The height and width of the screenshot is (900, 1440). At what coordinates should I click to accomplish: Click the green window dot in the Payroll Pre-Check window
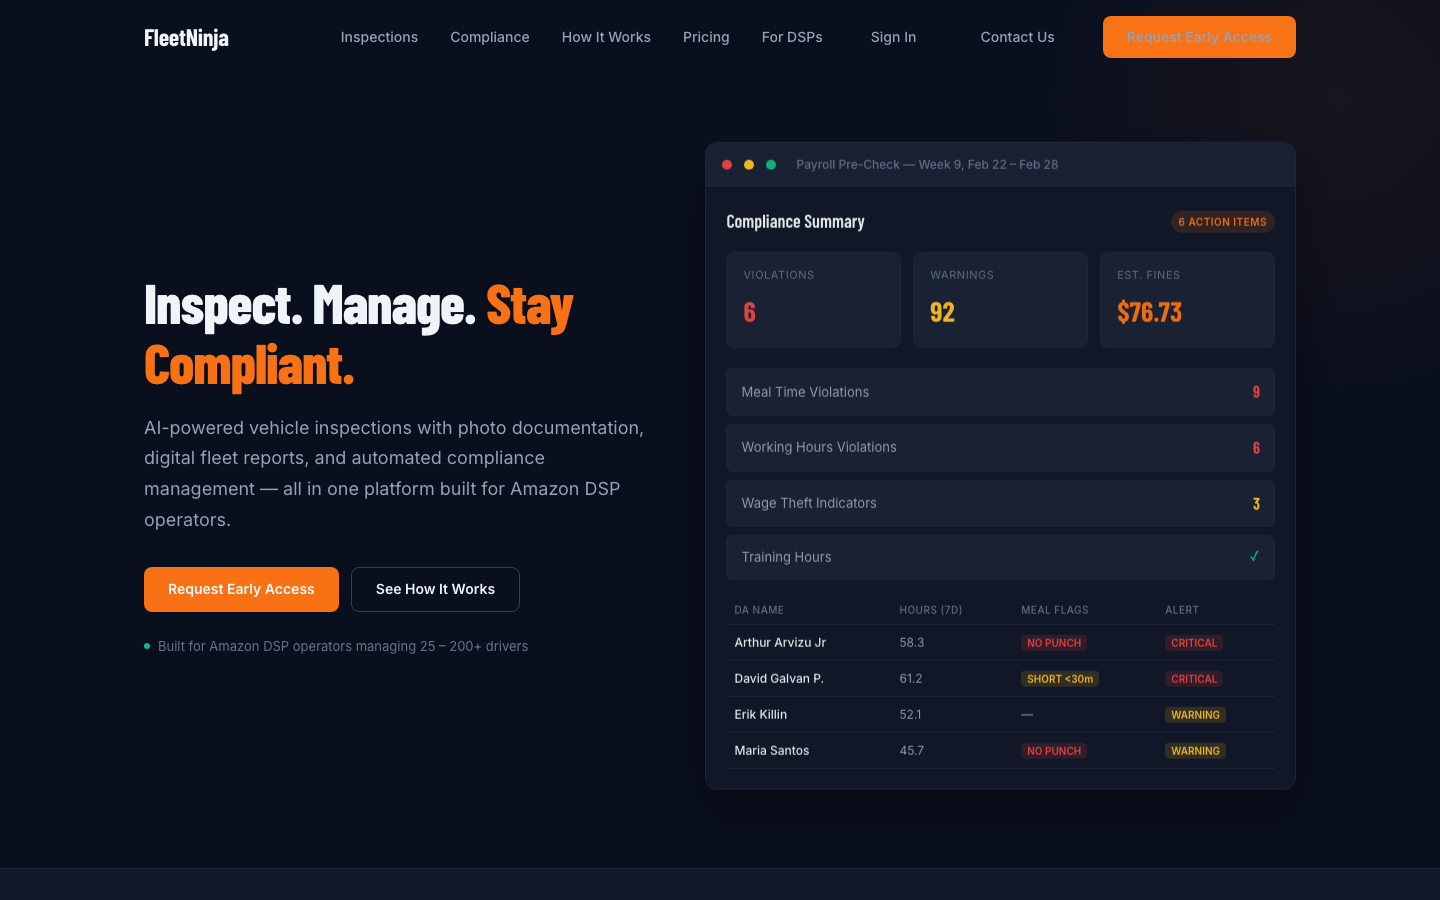coord(771,165)
